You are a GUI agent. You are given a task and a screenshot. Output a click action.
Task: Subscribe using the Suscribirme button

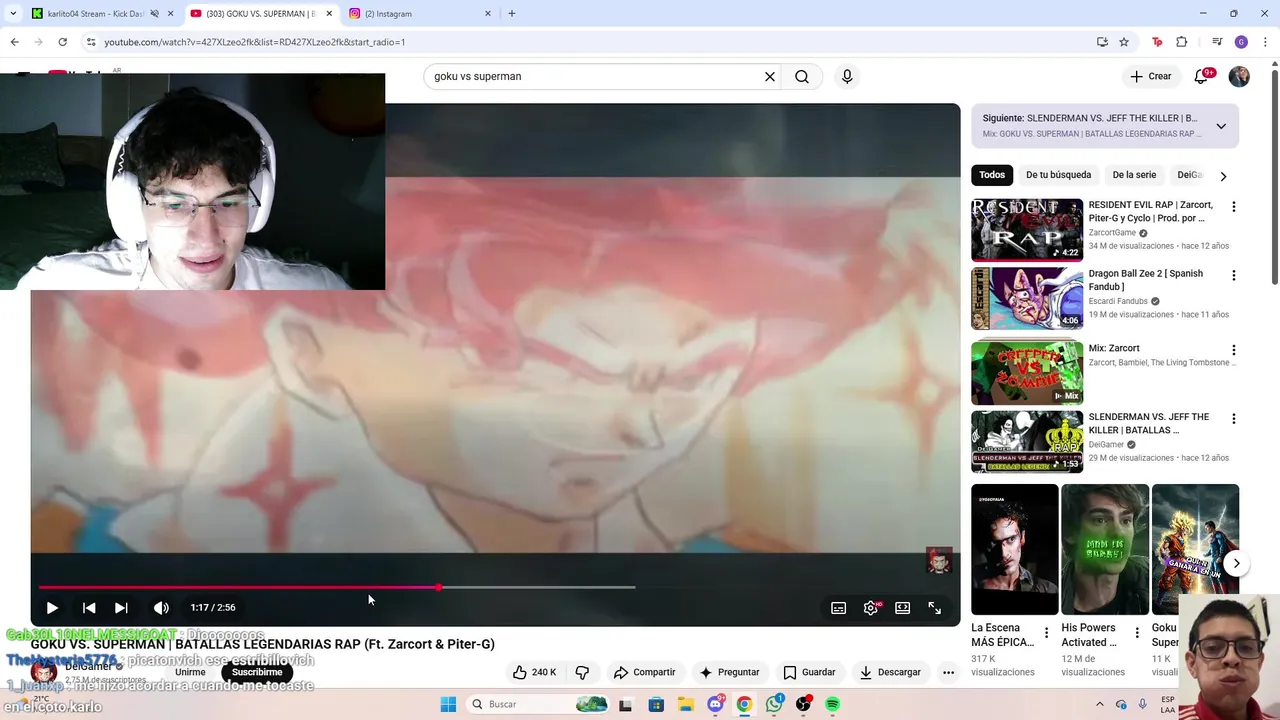[x=257, y=672]
